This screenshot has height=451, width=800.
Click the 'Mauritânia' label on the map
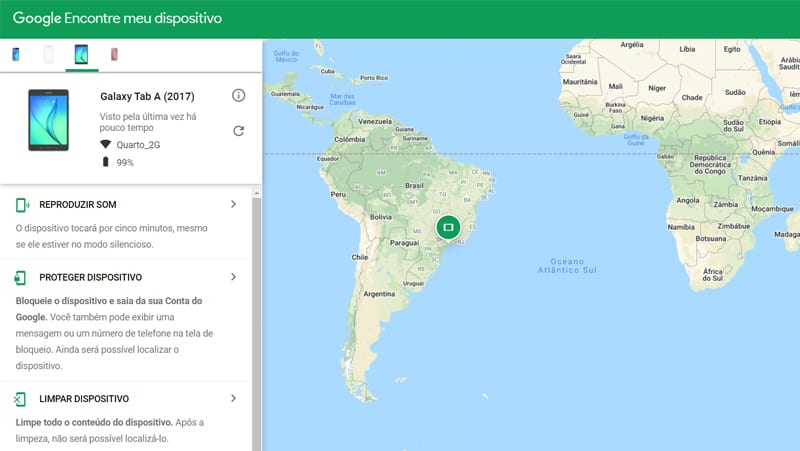[x=580, y=82]
